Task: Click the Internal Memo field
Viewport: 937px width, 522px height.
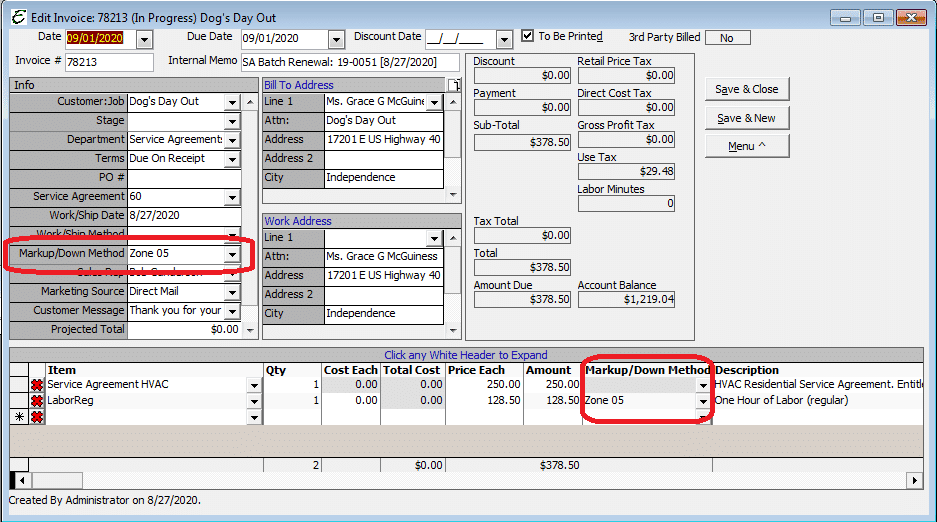Action: (x=350, y=62)
